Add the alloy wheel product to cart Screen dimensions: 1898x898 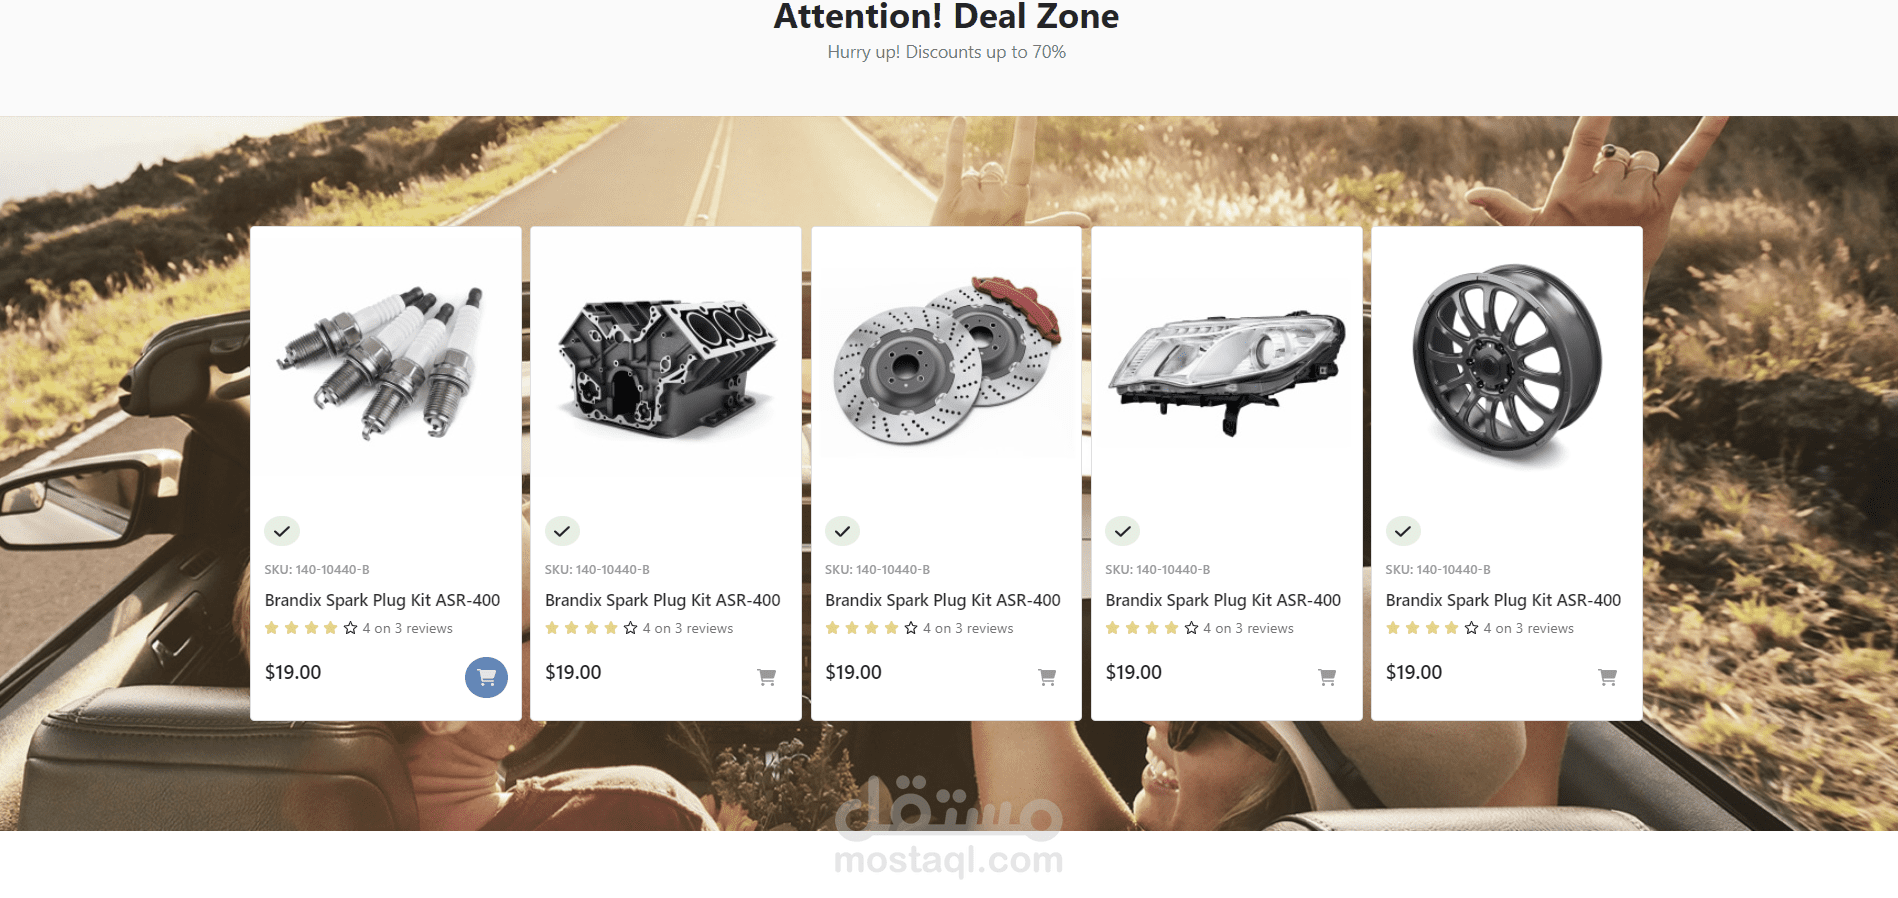1607,677
